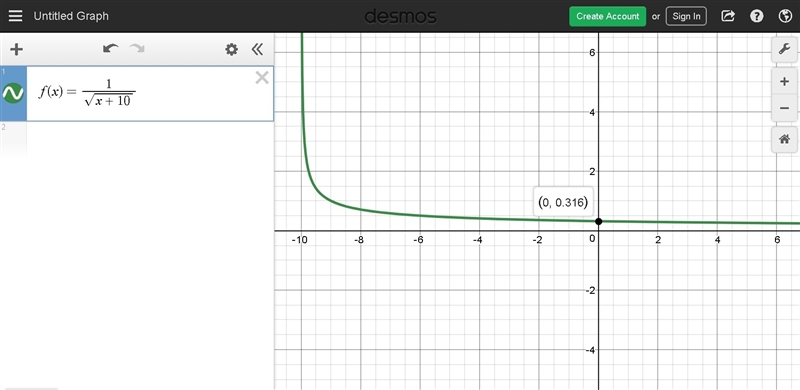The width and height of the screenshot is (800, 390).
Task: Zoom in on the graph
Action: [784, 82]
